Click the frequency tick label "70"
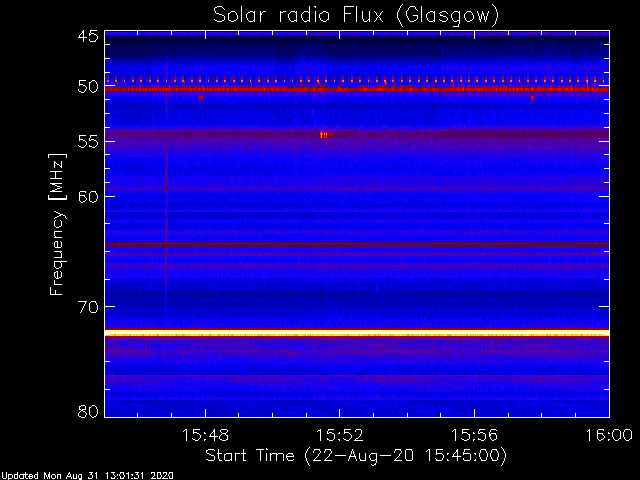The width and height of the screenshot is (640, 480). click(88, 307)
